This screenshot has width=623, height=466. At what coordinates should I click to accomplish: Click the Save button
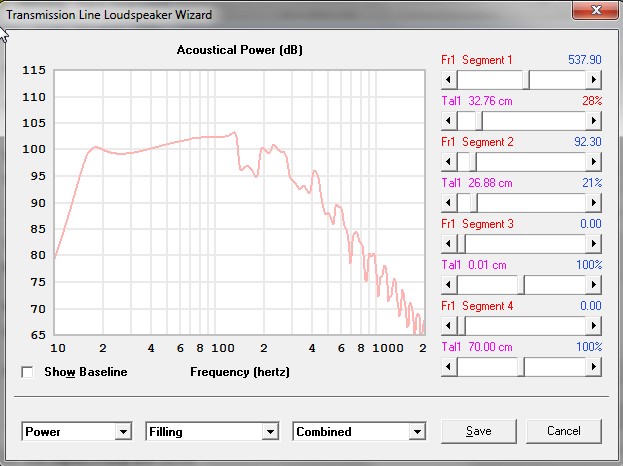point(479,431)
